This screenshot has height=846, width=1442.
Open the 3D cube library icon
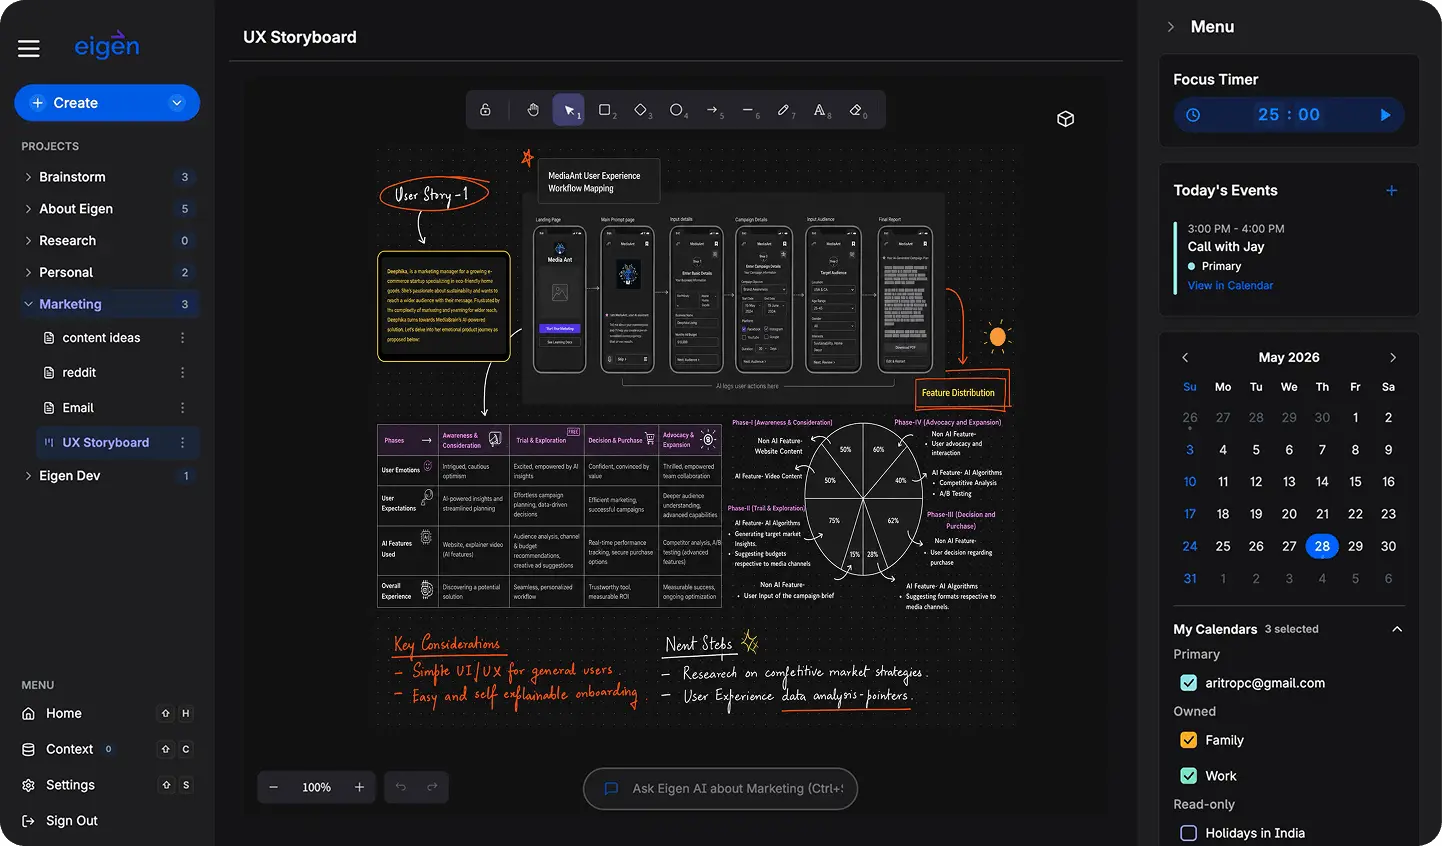tap(1065, 119)
